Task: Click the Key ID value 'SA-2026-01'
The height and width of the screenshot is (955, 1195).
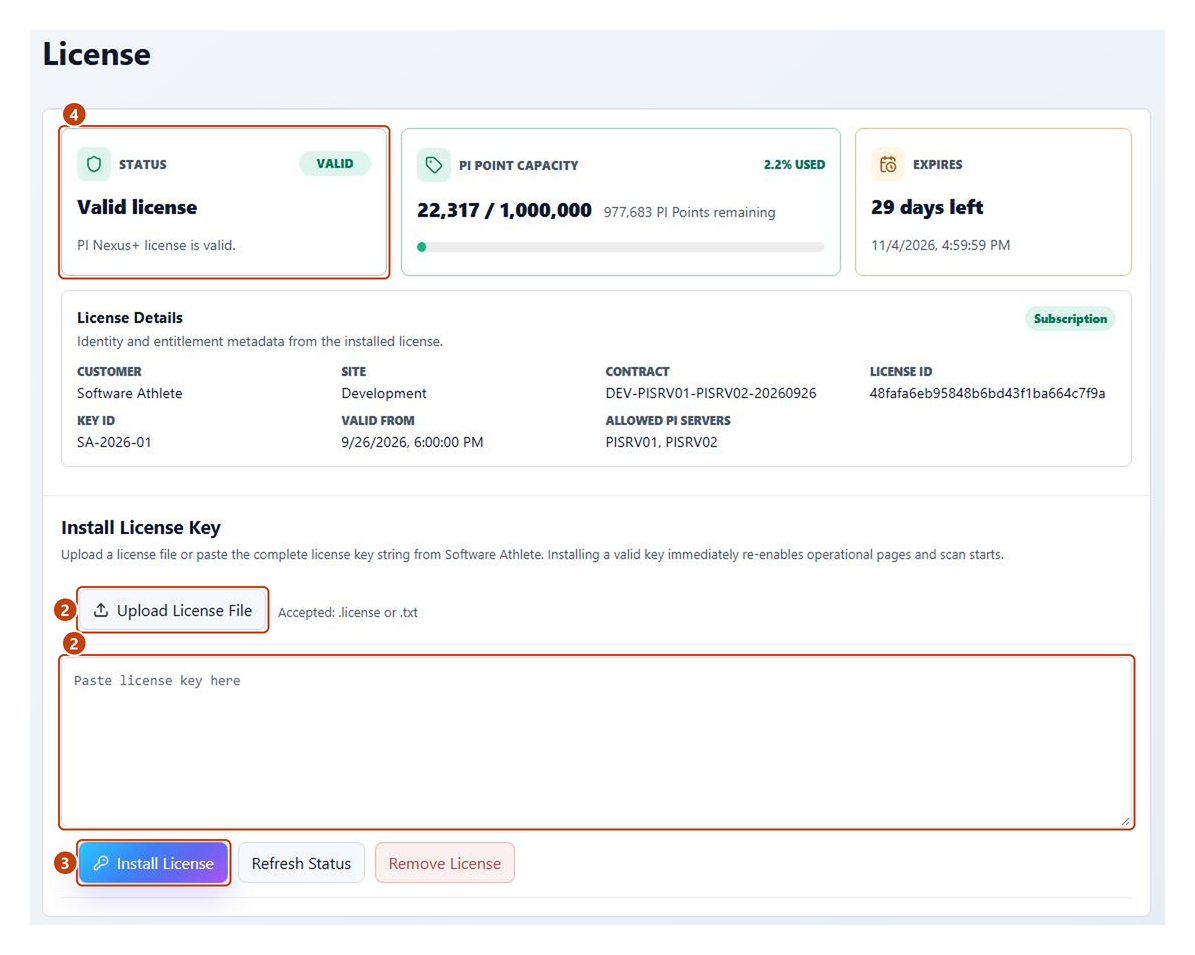Action: point(114,442)
